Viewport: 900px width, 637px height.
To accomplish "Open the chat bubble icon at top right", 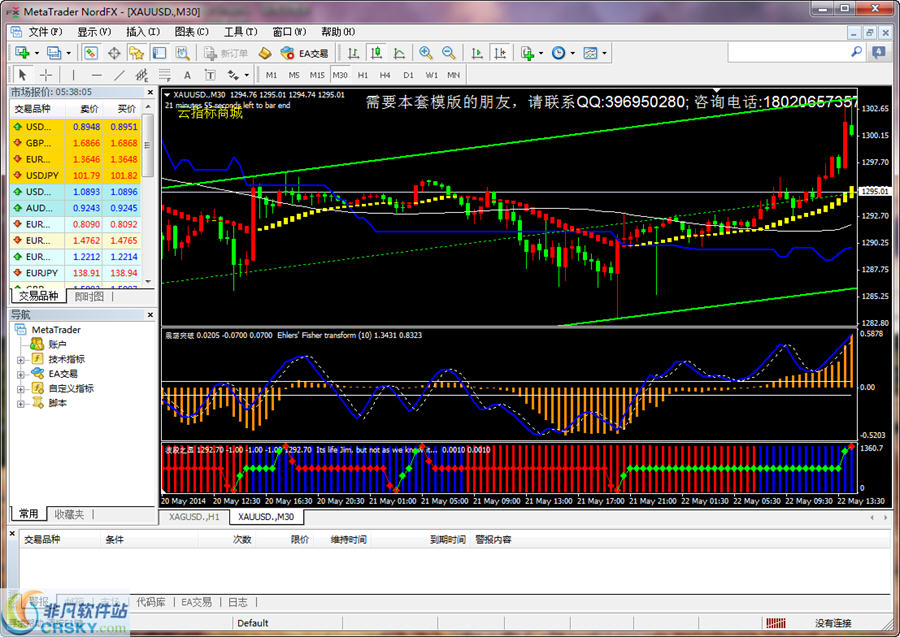I will 879,52.
